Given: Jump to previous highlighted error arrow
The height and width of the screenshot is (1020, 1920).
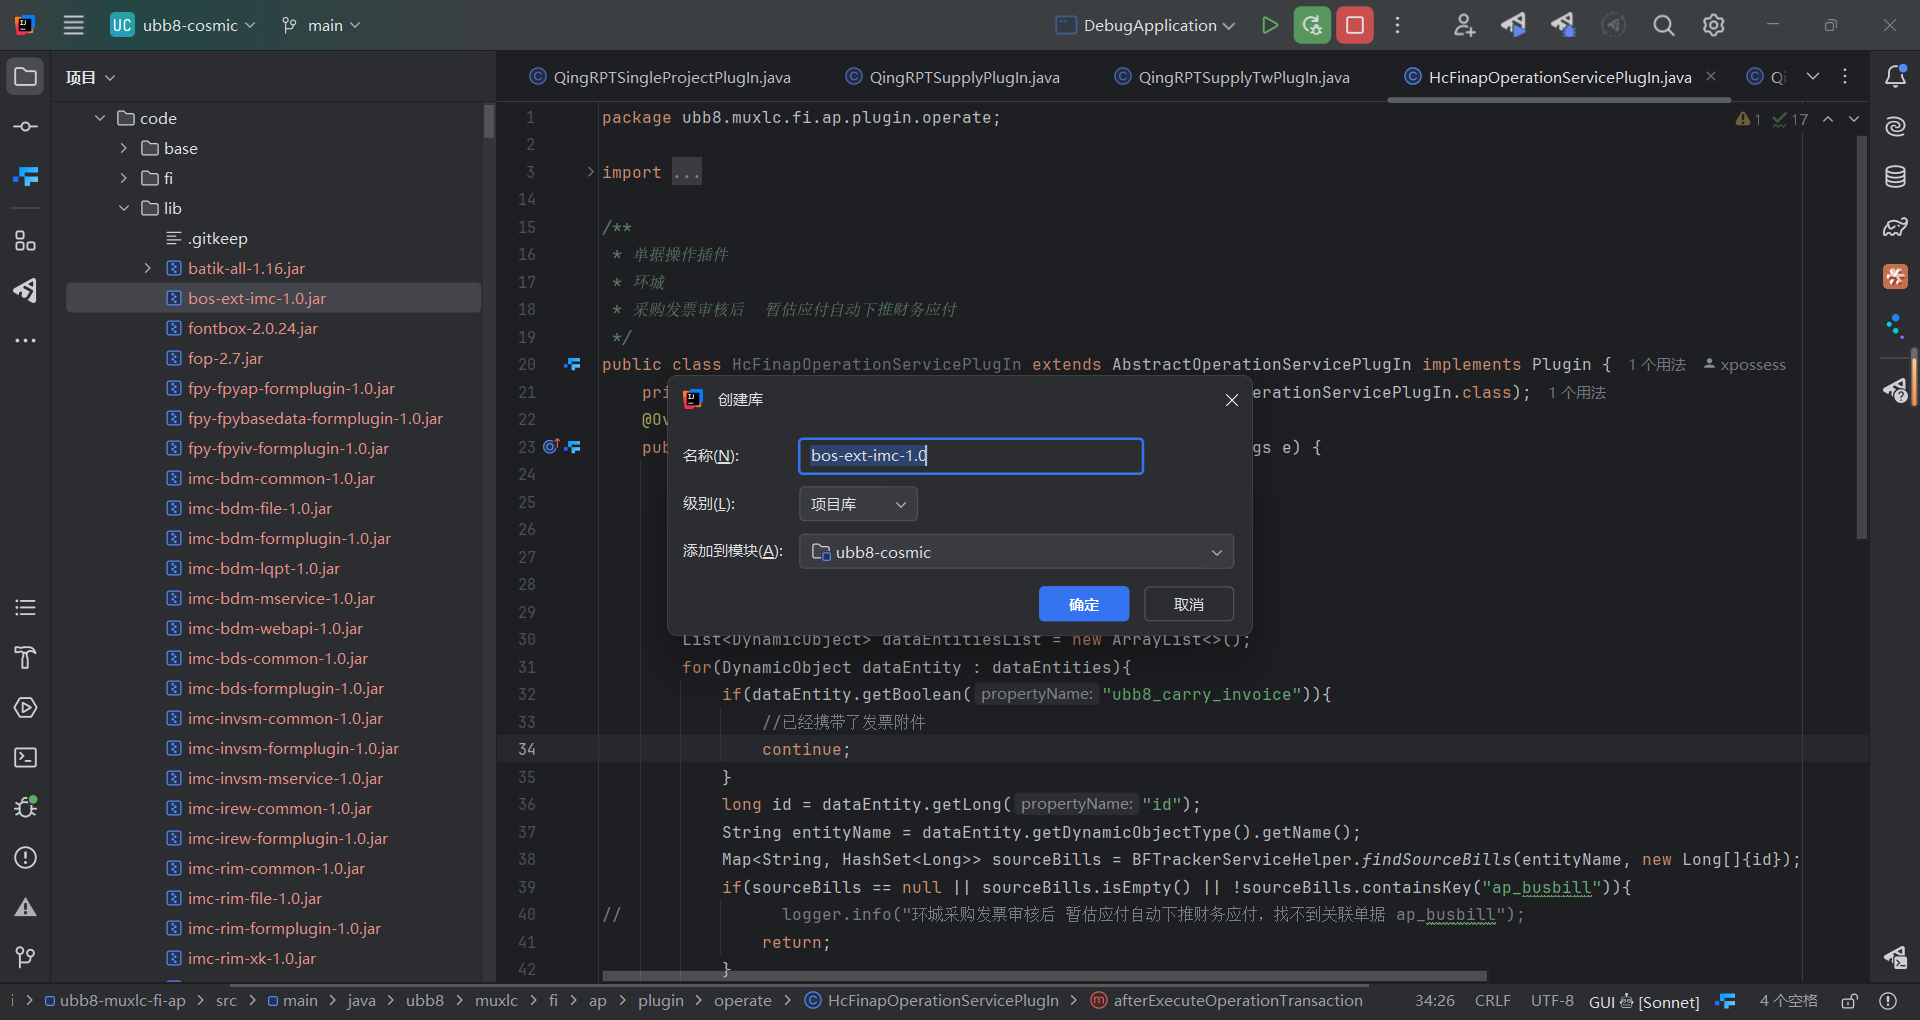Looking at the screenshot, I should [1828, 119].
